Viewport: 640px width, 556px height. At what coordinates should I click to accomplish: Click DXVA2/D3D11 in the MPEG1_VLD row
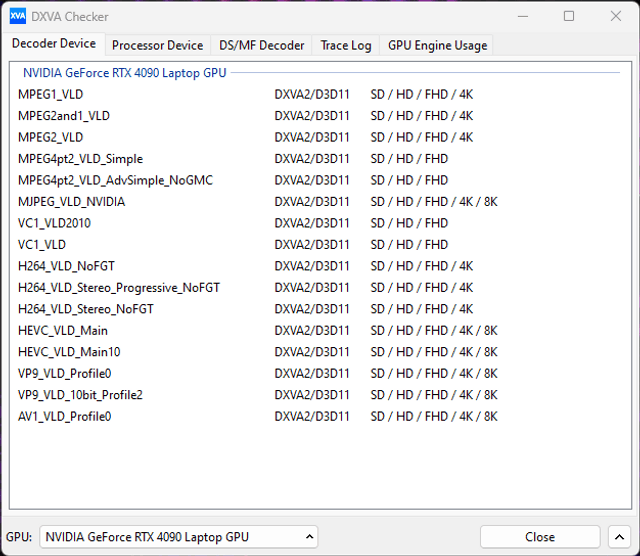click(x=312, y=95)
